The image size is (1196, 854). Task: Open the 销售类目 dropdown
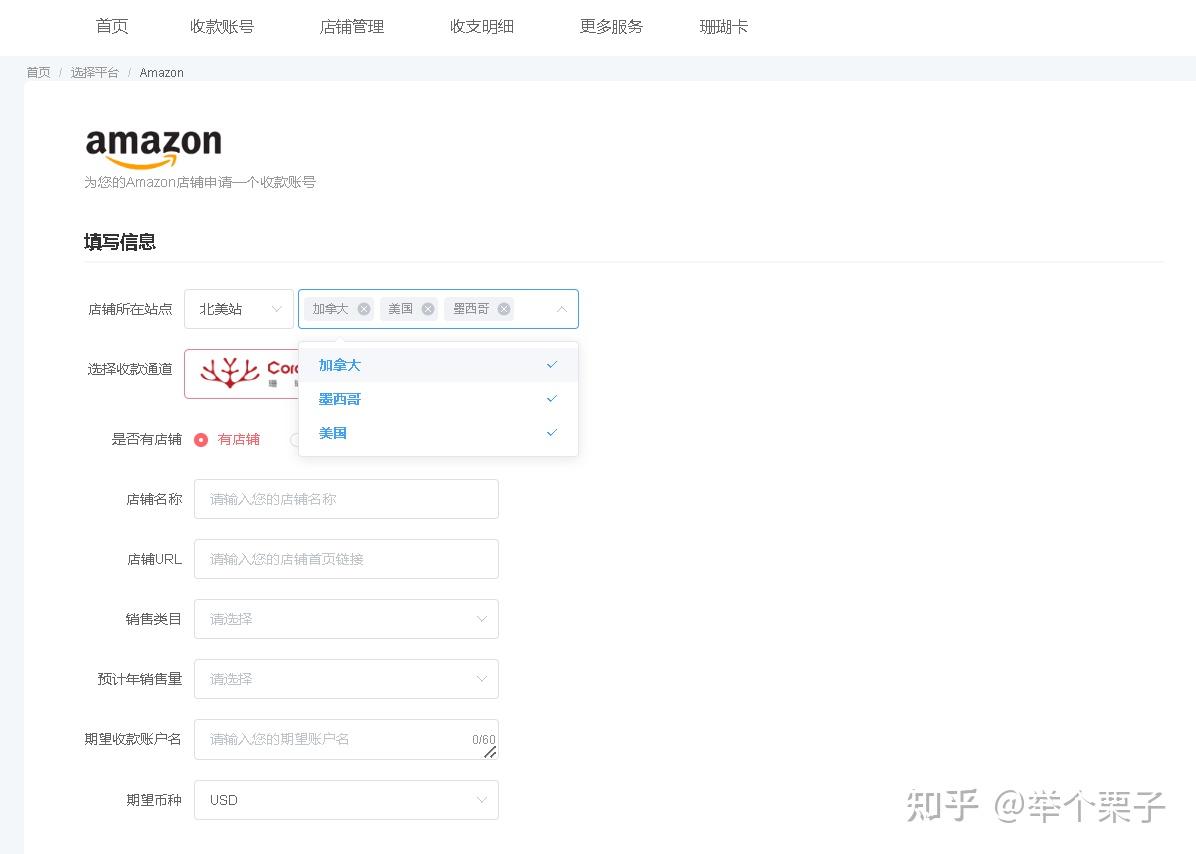346,619
